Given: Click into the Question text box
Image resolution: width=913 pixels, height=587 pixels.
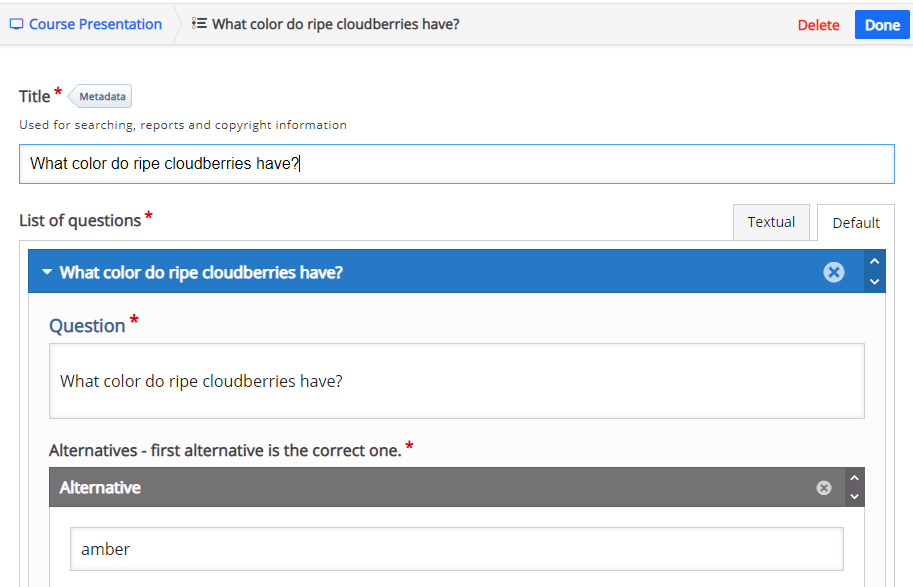Looking at the screenshot, I should click(456, 381).
